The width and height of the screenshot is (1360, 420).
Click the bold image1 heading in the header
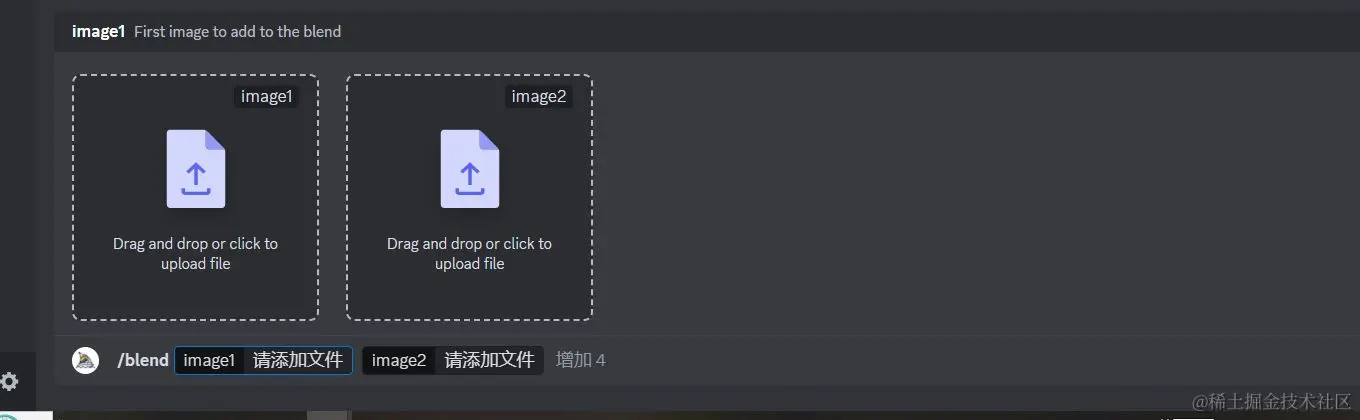click(x=98, y=32)
